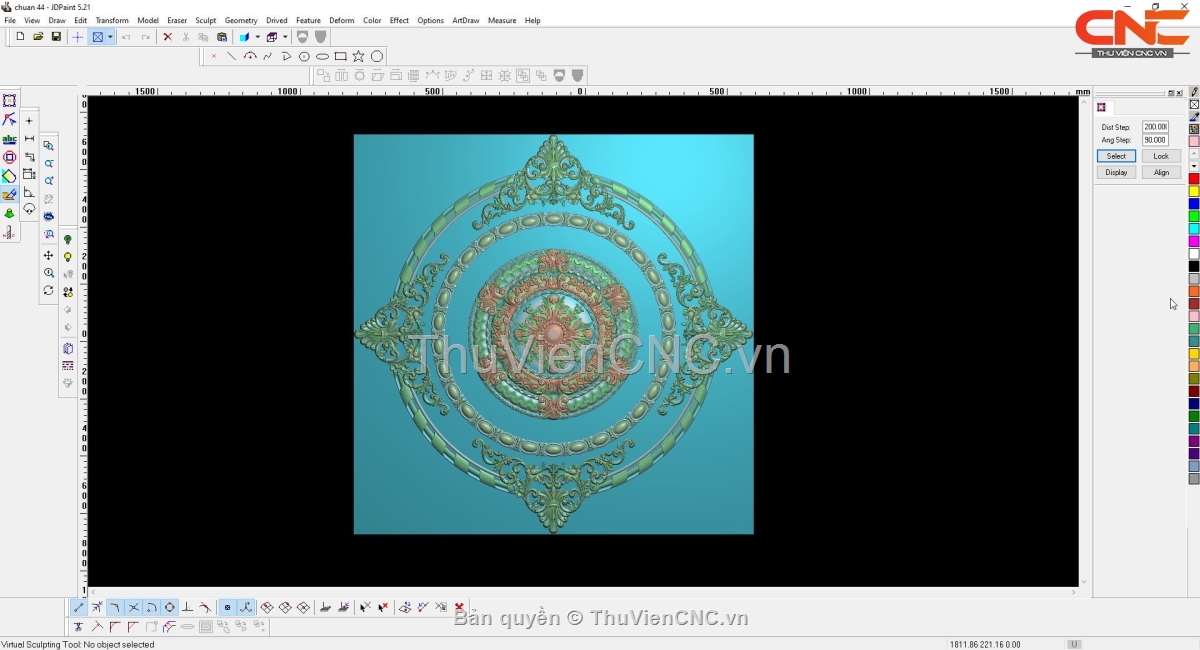Open file using the folder icon
Screen dimensions: 1200x650
38,37
